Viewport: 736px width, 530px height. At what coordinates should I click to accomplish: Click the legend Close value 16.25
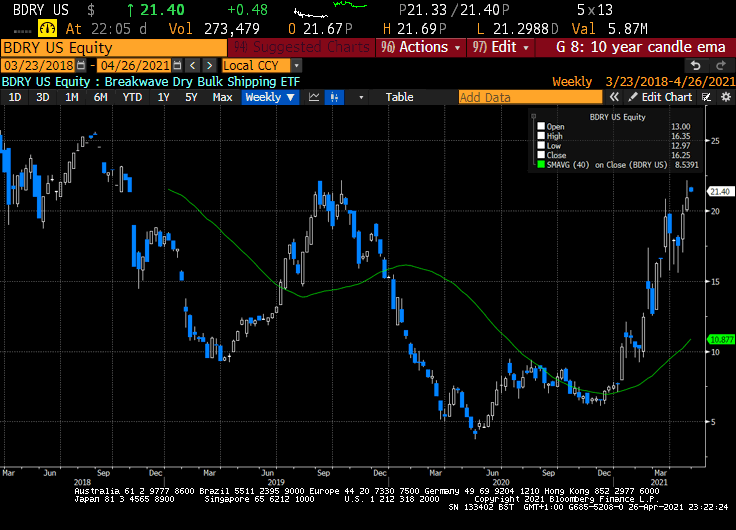point(681,155)
